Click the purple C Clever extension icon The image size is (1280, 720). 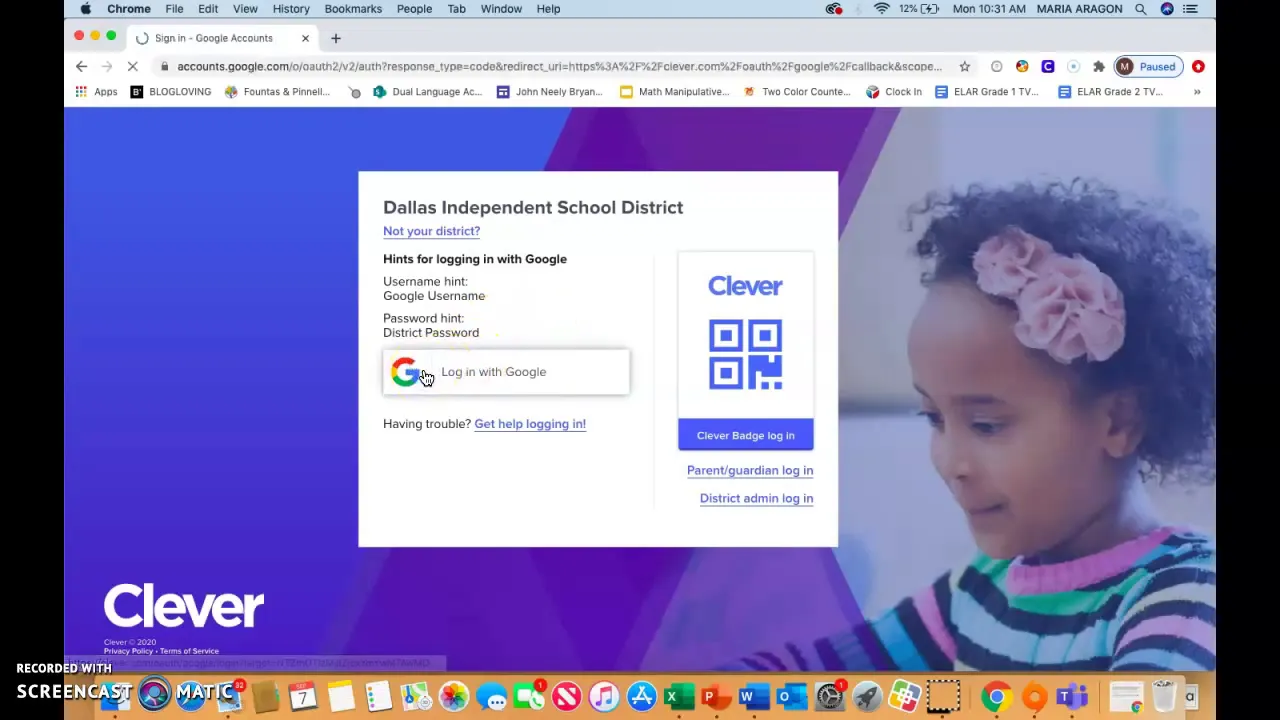pyautogui.click(x=1047, y=66)
